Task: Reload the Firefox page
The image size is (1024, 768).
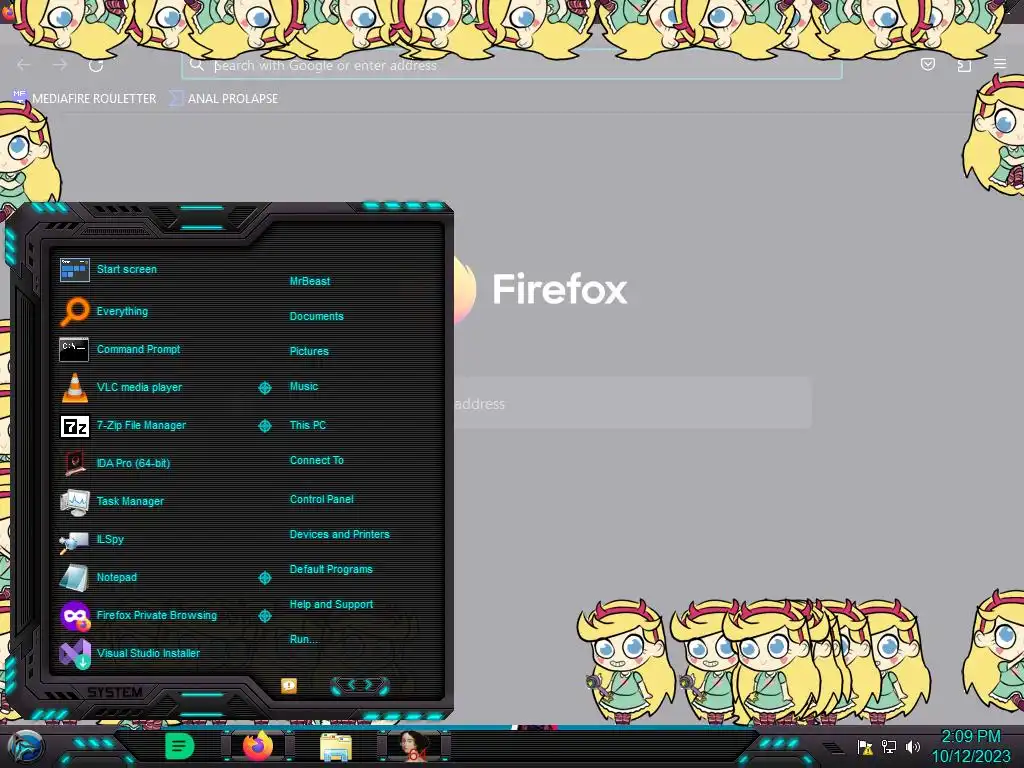Action: coord(96,65)
